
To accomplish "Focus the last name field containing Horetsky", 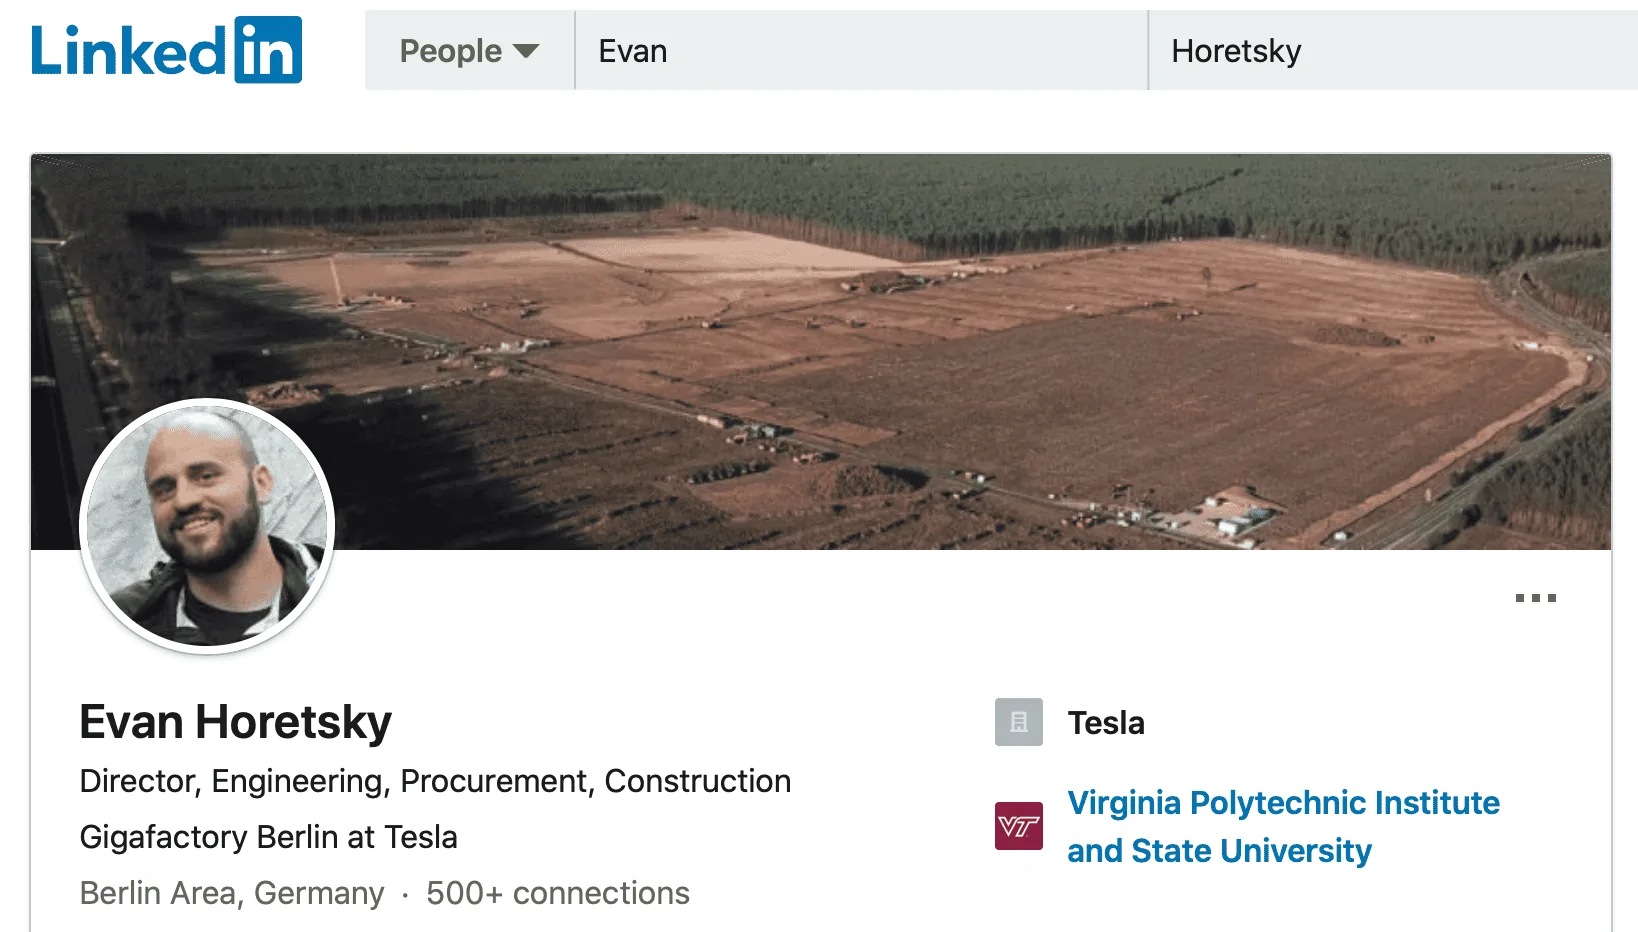I will pos(1393,51).
